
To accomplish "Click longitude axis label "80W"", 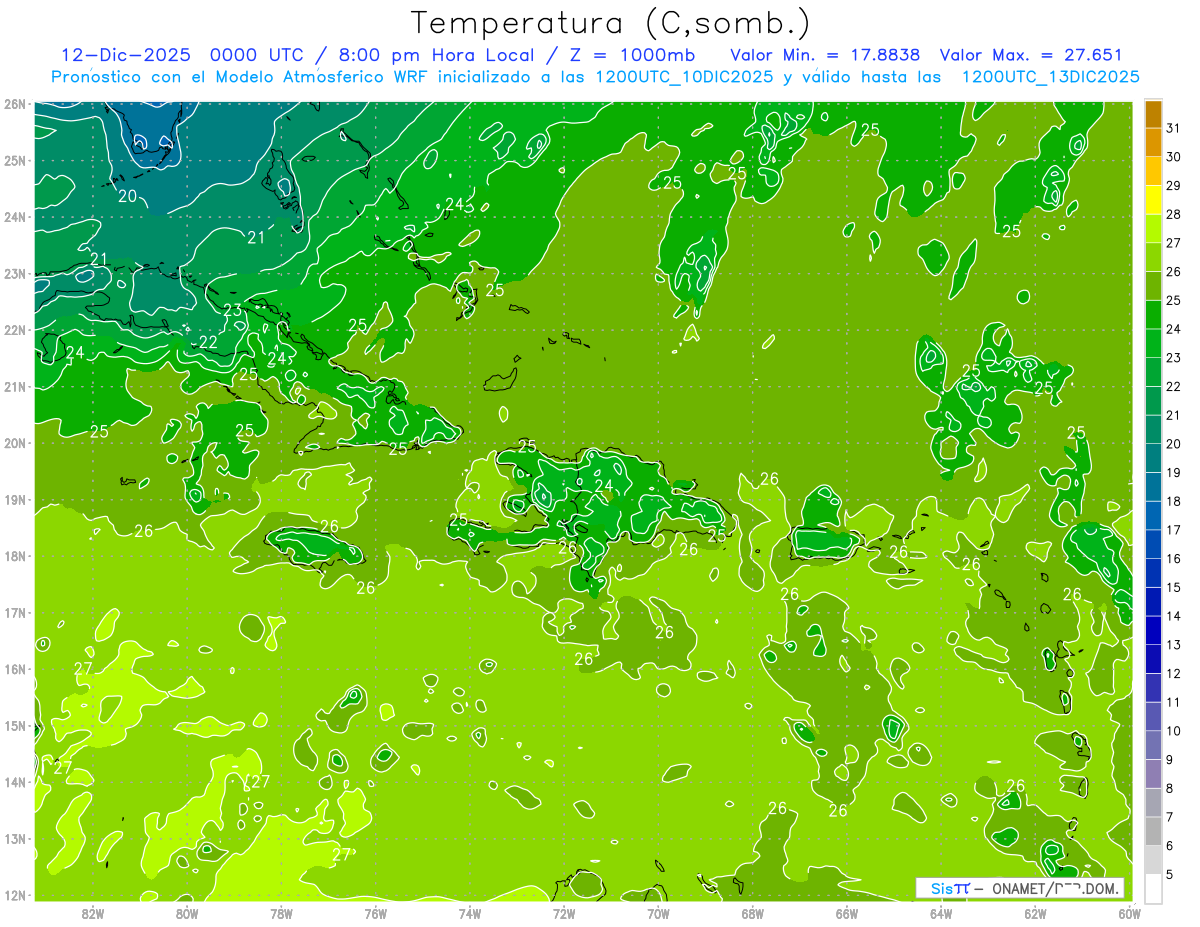I will pyautogui.click(x=187, y=913).
